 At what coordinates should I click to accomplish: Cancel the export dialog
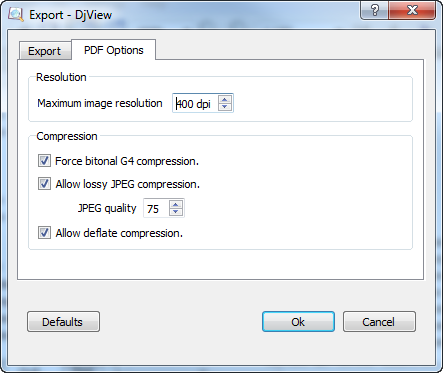coord(379,322)
